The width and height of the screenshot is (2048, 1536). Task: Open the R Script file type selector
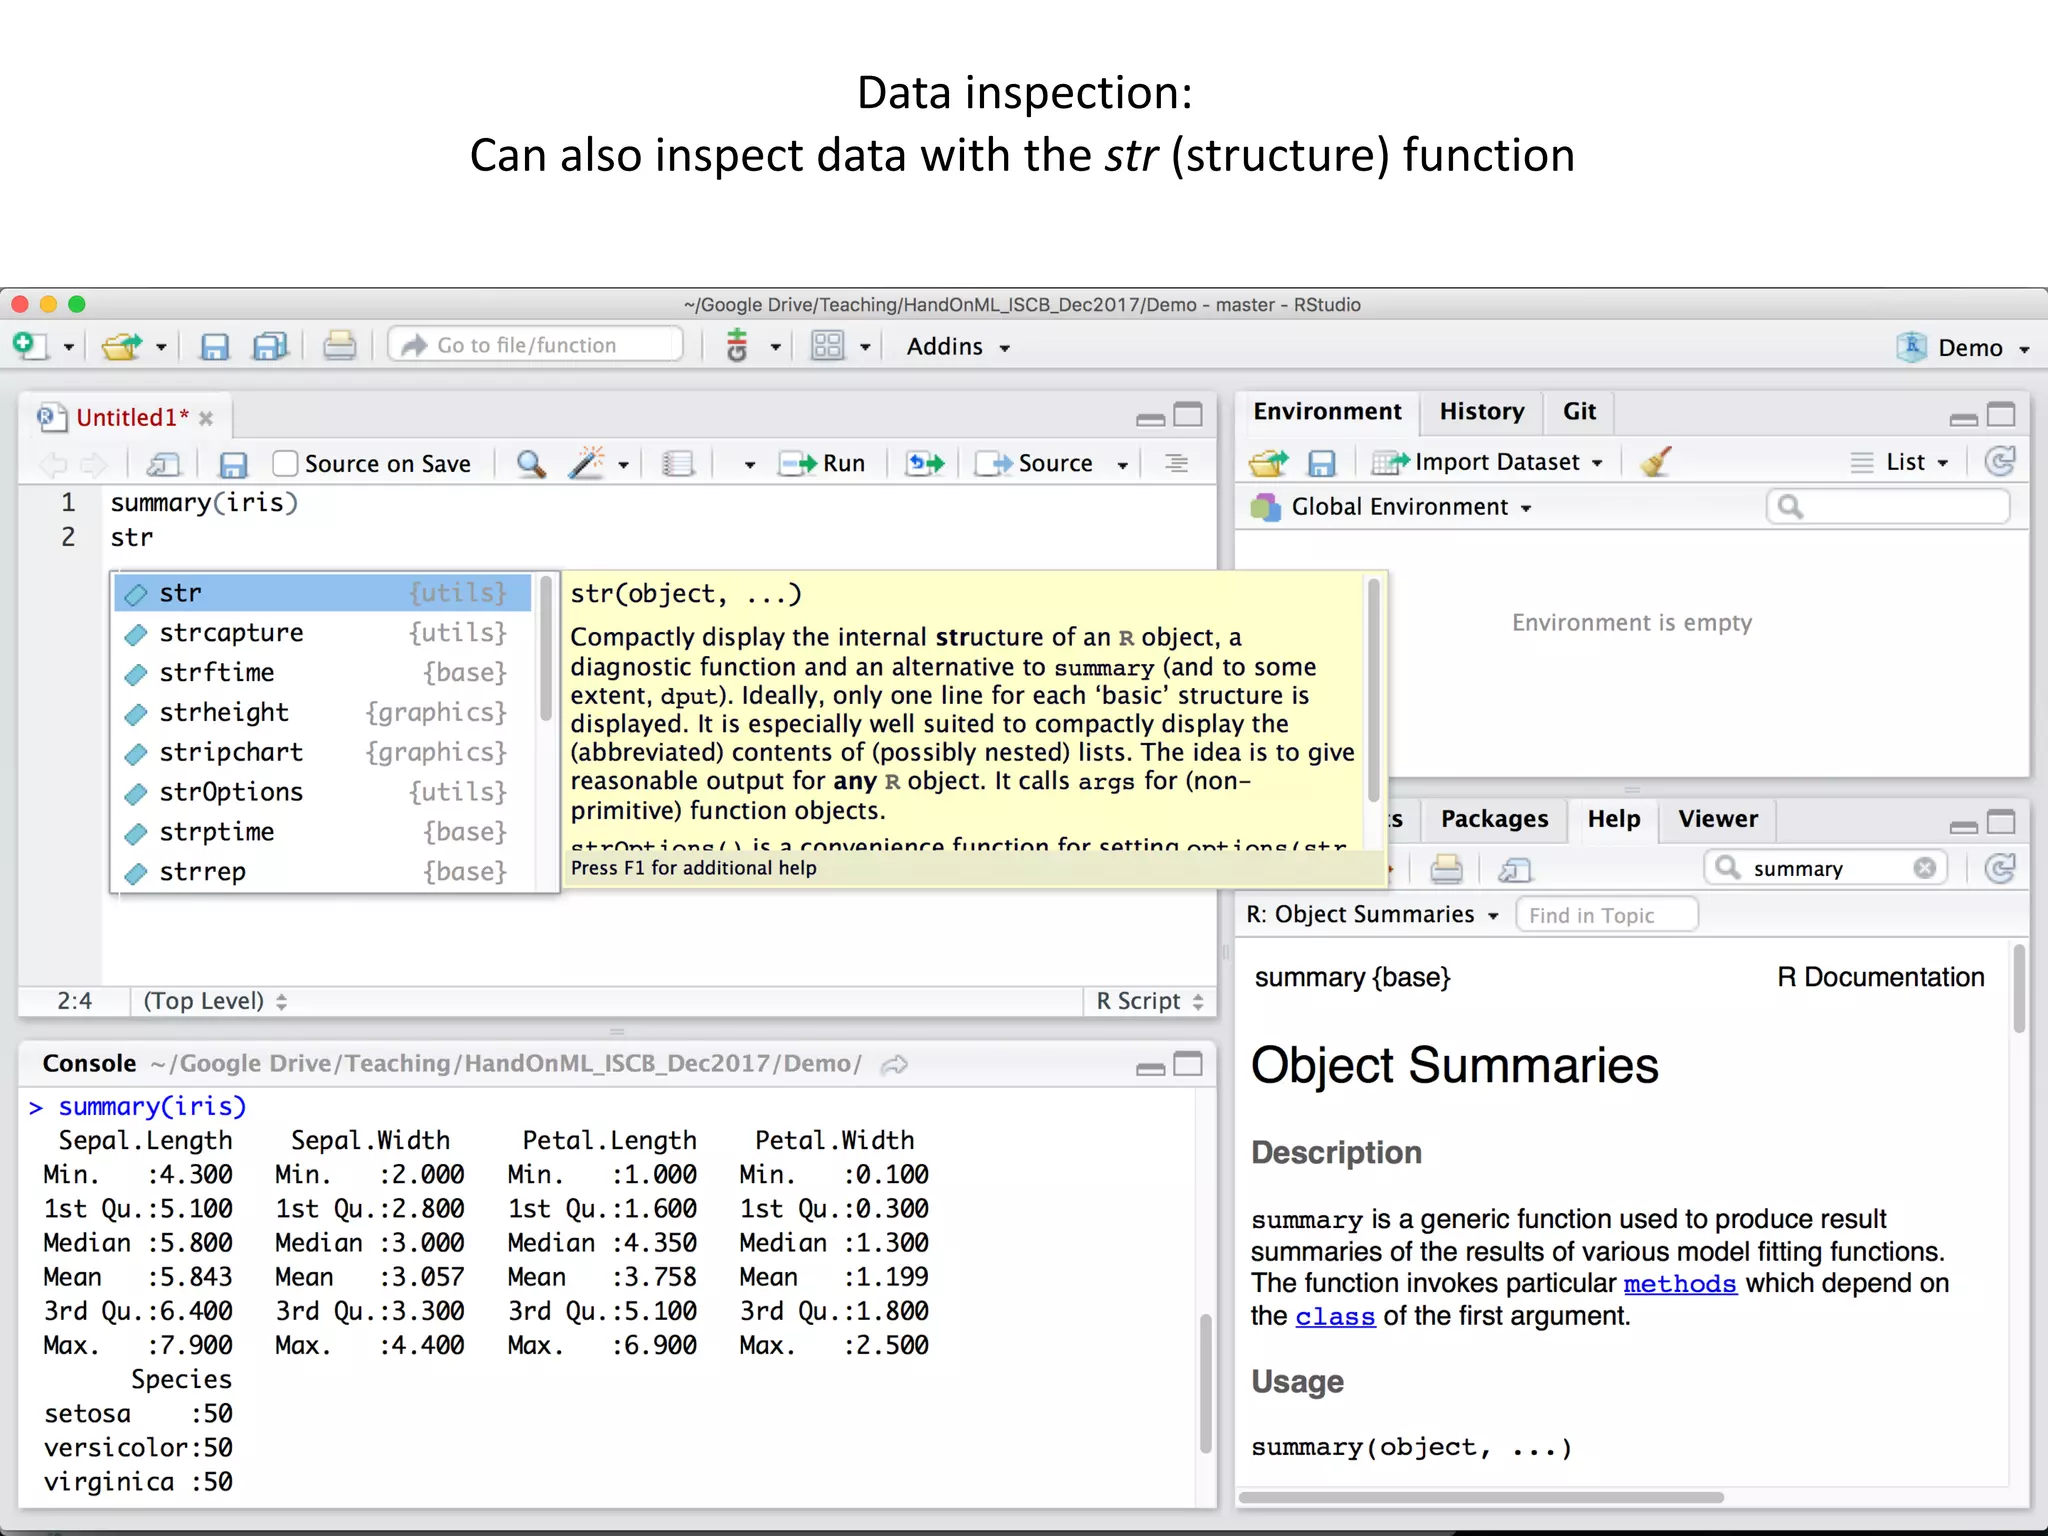tap(1149, 1001)
